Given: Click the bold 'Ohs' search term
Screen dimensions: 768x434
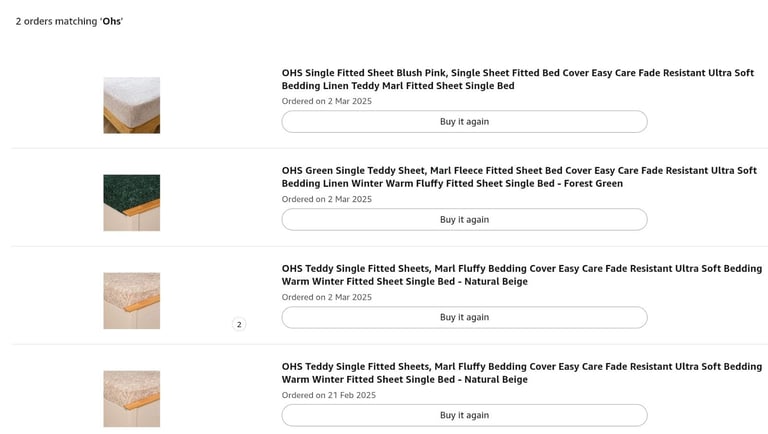Looking at the screenshot, I should pos(112,21).
